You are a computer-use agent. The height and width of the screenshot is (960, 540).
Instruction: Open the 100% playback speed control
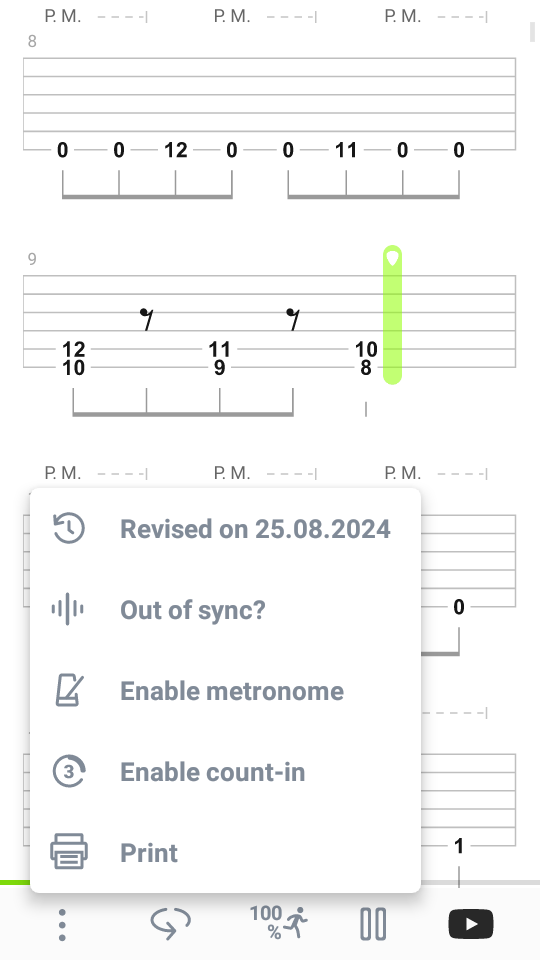pos(278,923)
